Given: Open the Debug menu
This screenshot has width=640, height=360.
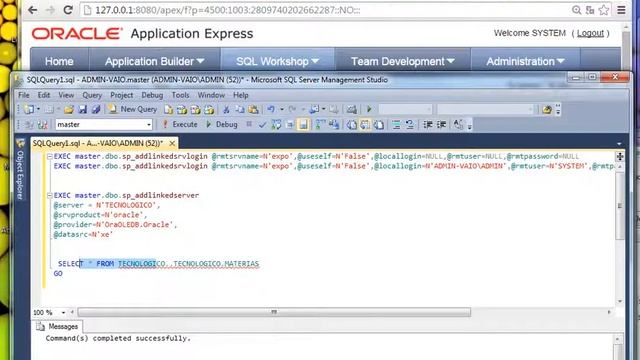Looking at the screenshot, I should pos(152,95).
